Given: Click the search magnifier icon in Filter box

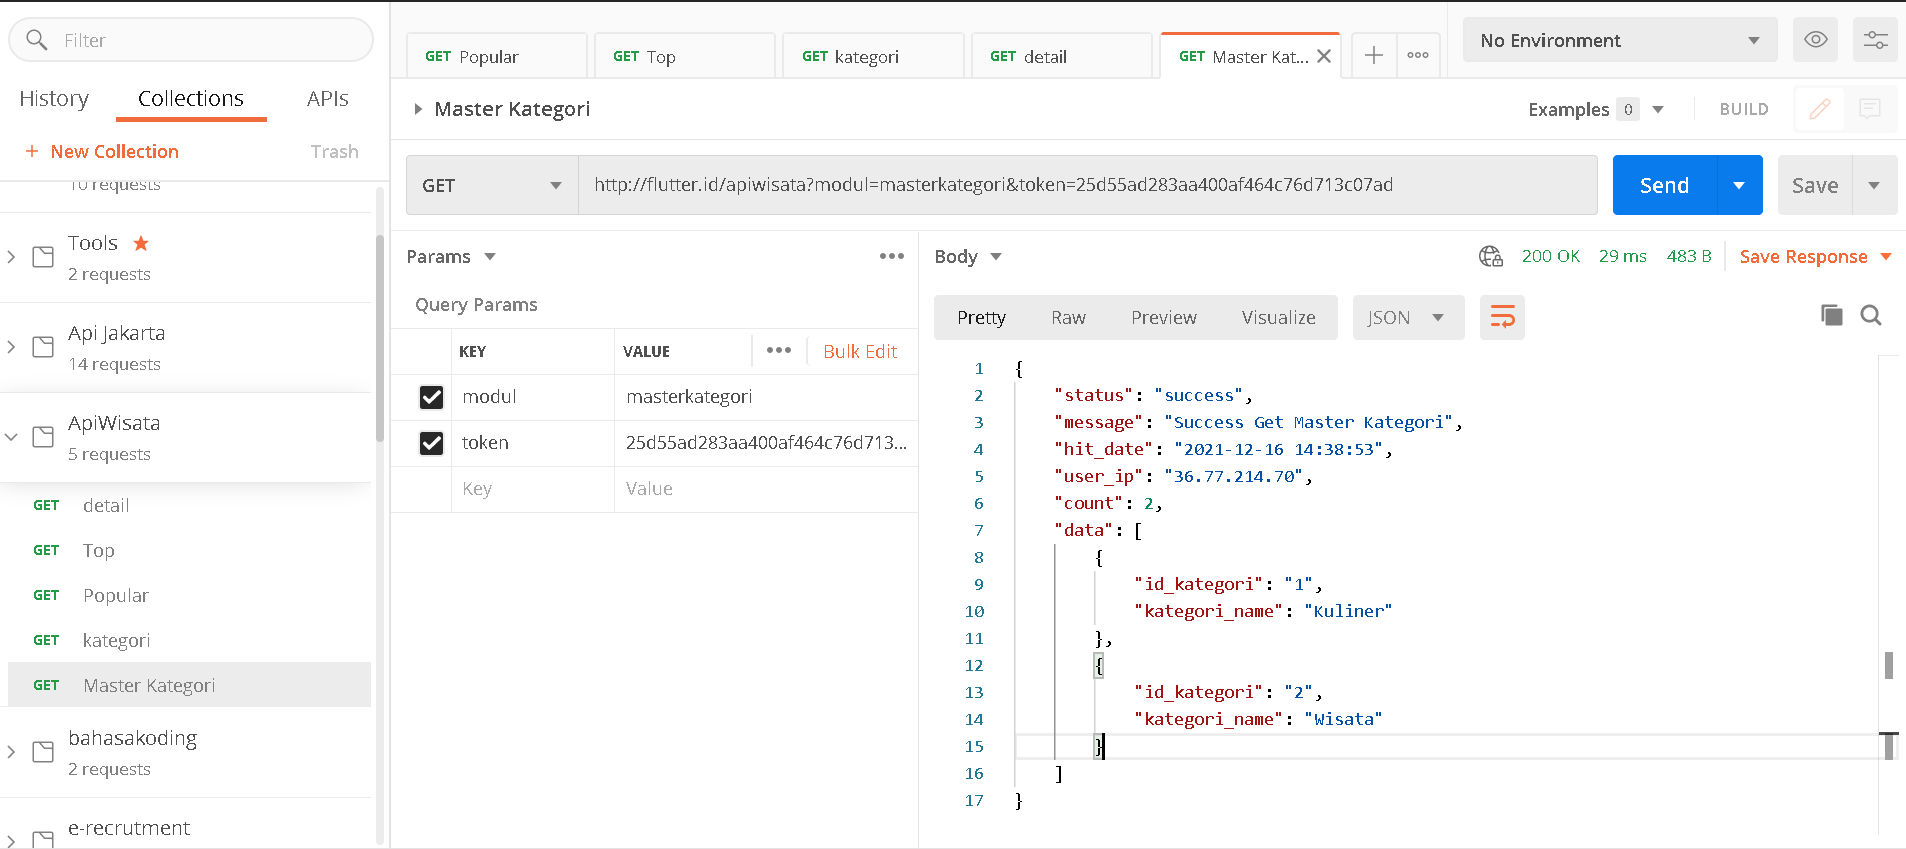Looking at the screenshot, I should pyautogui.click(x=37, y=40).
